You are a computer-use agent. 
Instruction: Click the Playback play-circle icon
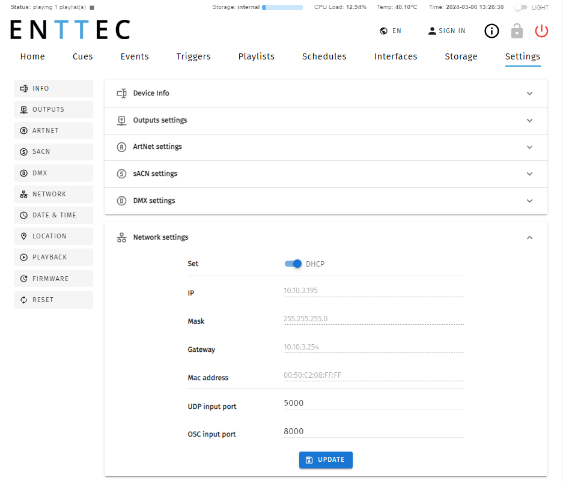pyautogui.click(x=24, y=257)
